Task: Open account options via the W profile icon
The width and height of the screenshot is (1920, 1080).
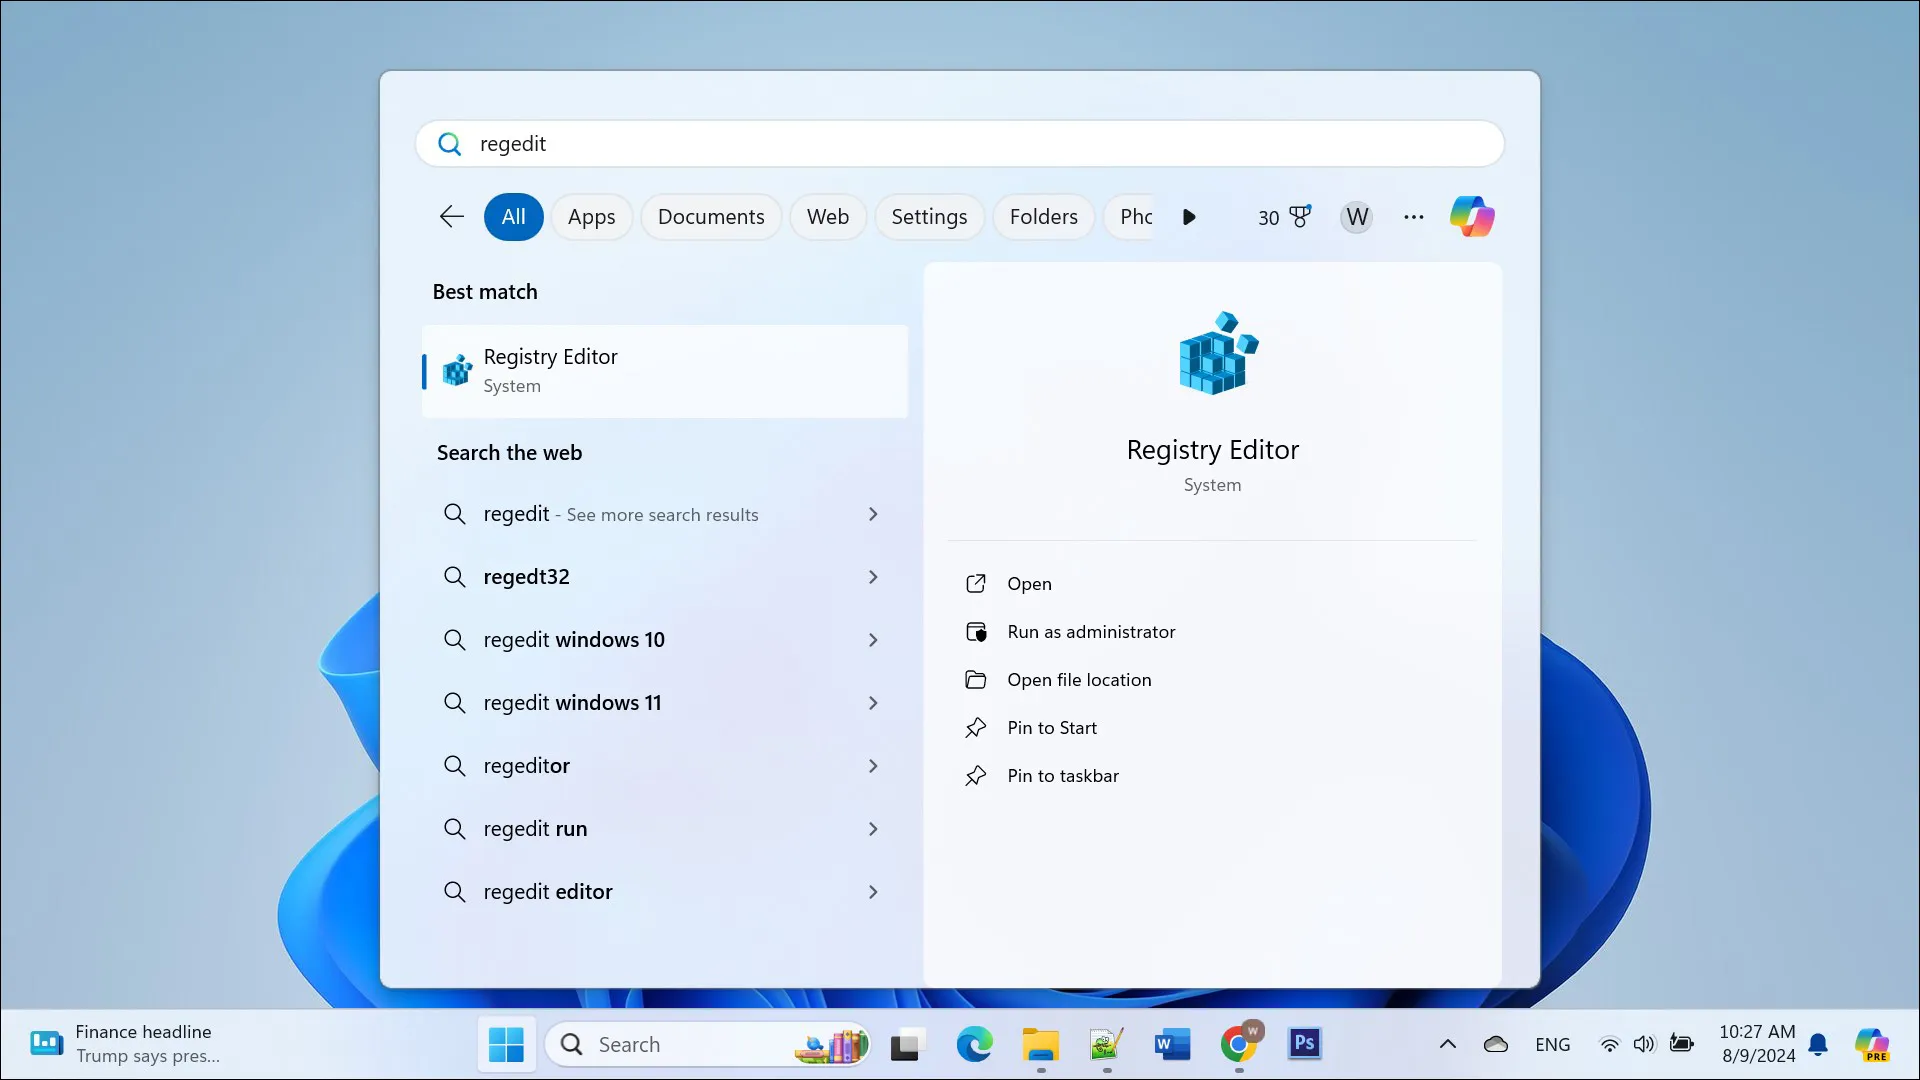Action: point(1356,216)
